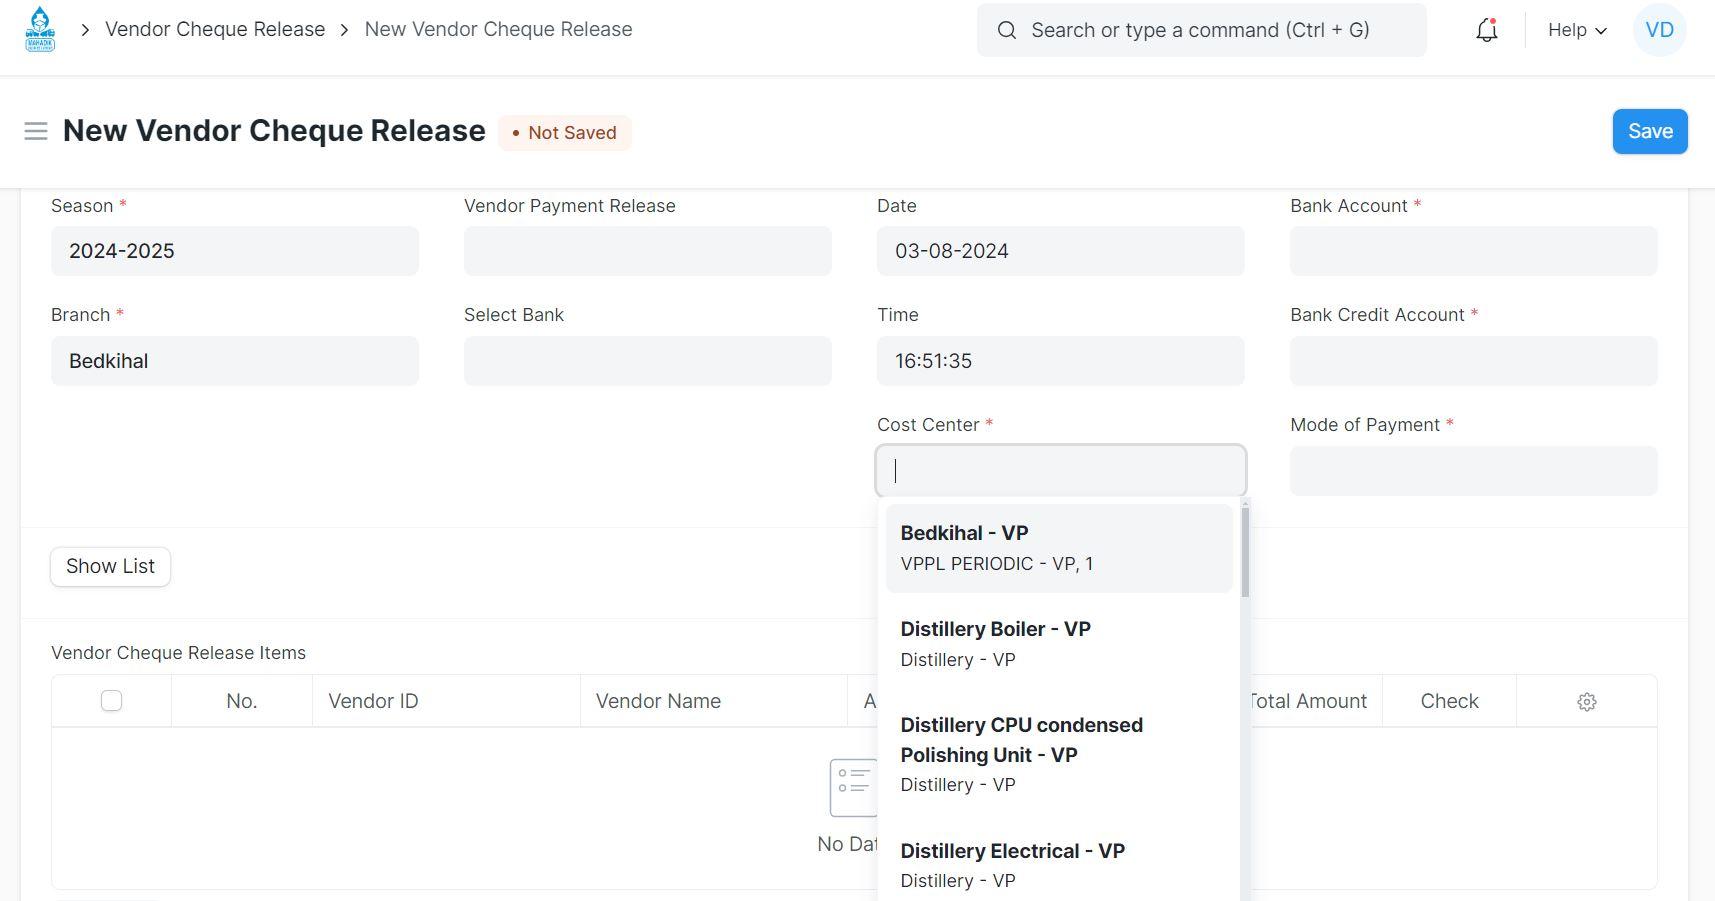Screen dimensions: 1715x901
Task: Tick the select-all checkbox in items table
Action: (112, 701)
